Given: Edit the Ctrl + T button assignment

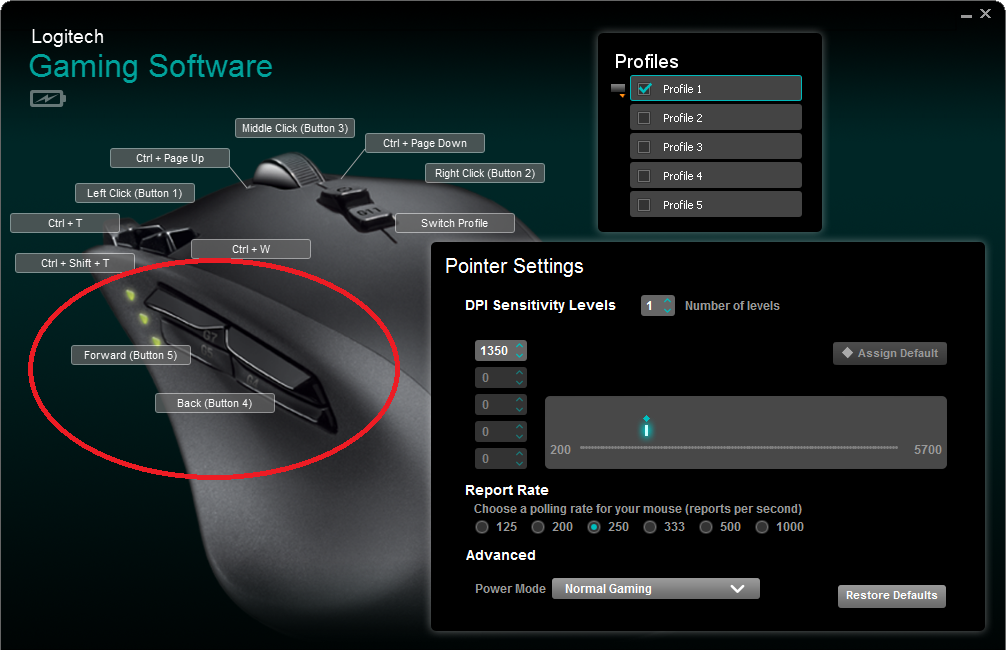Looking at the screenshot, I should point(65,223).
